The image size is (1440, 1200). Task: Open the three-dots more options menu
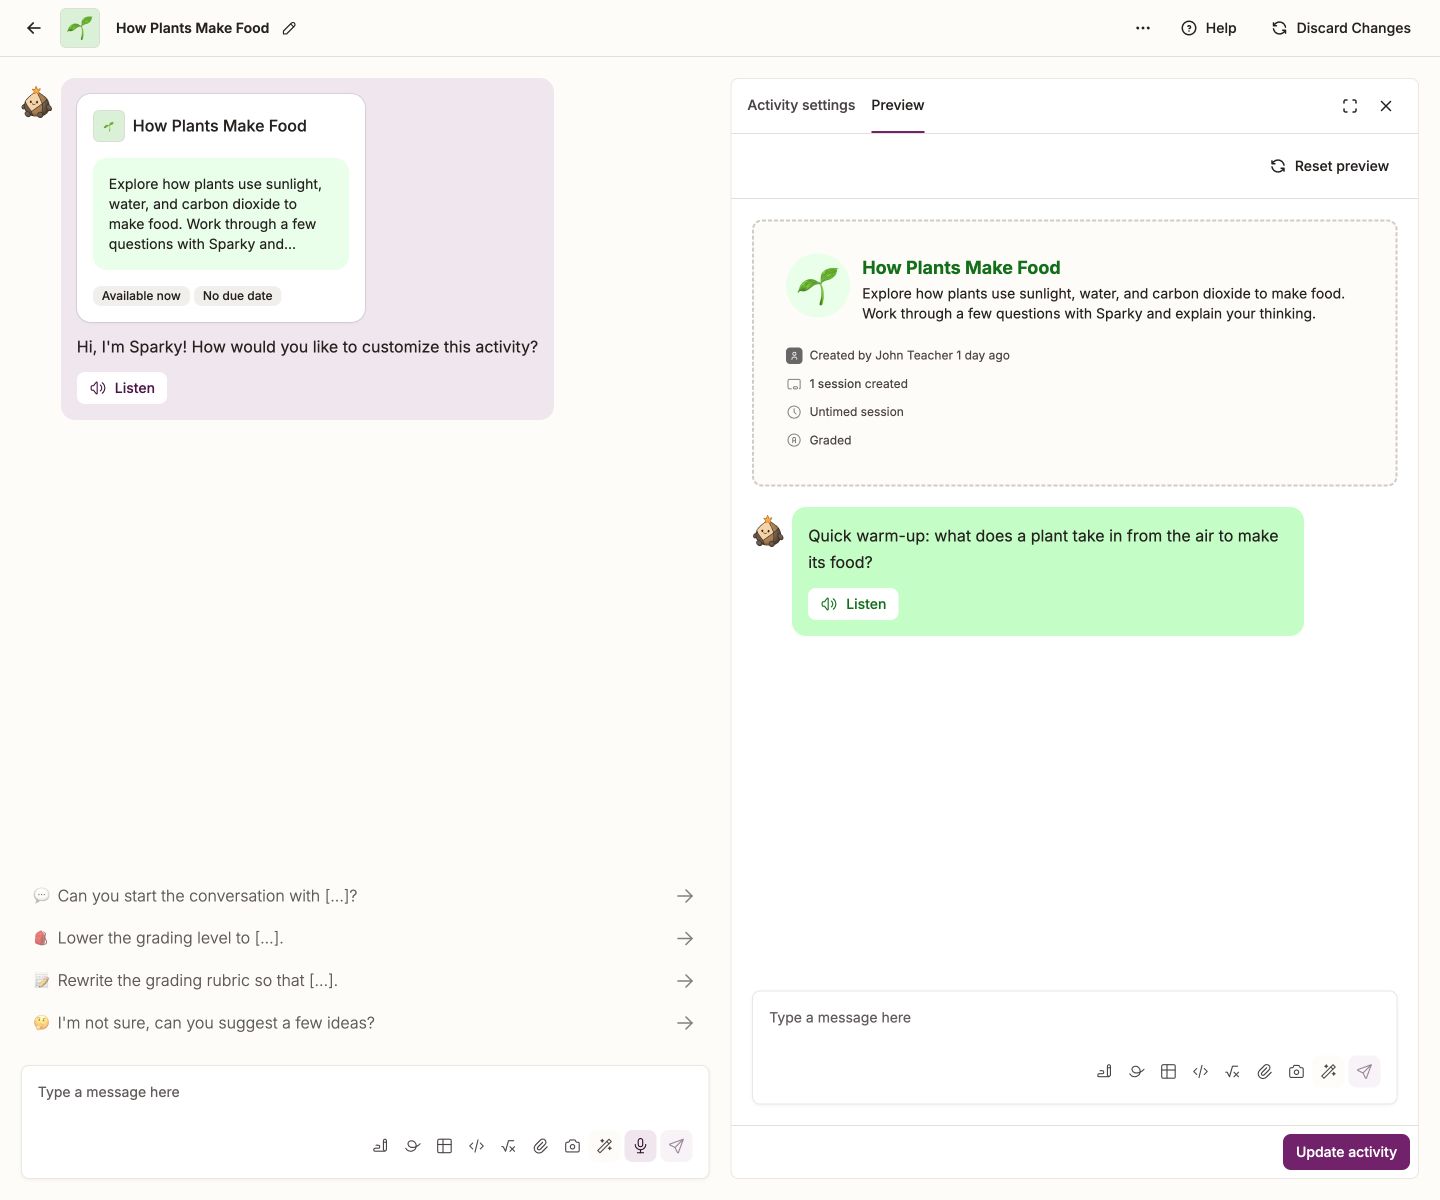[x=1143, y=28]
